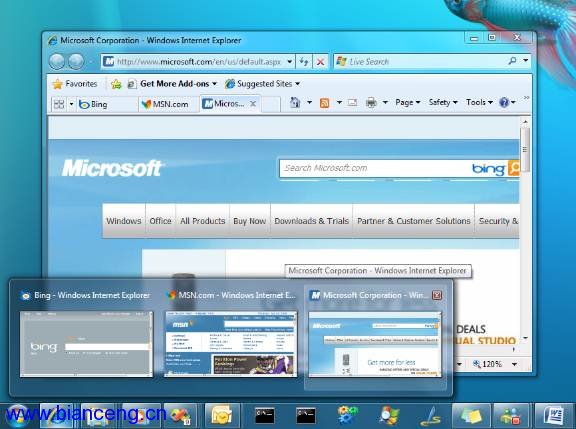Click the Windows navigation link
The height and width of the screenshot is (429, 576).
pos(123,221)
